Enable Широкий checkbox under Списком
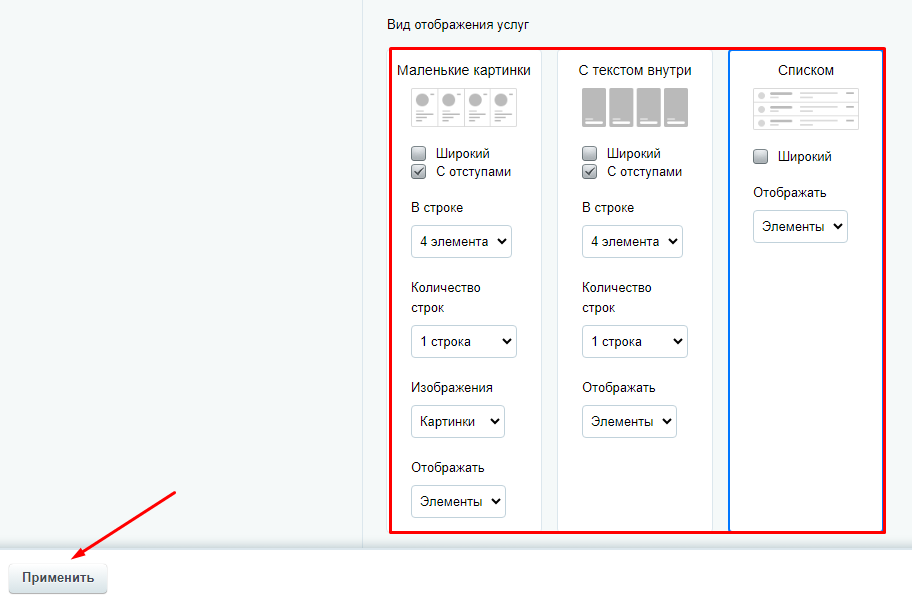Image resolution: width=912 pixels, height=605 pixels. 760,156
